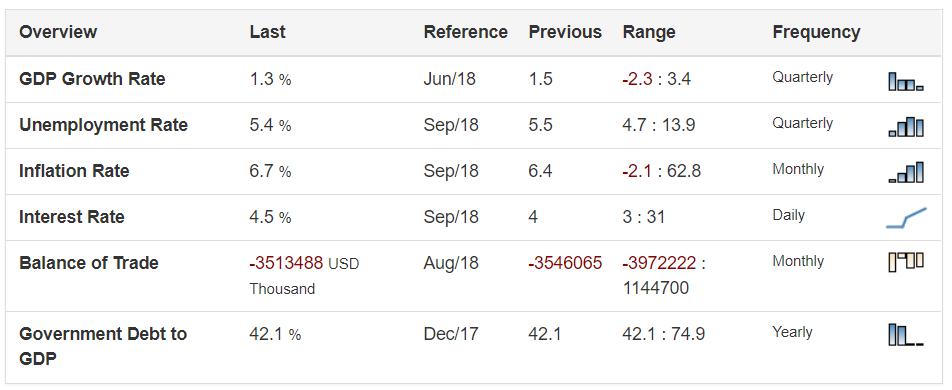Click the Last column header

tap(267, 32)
